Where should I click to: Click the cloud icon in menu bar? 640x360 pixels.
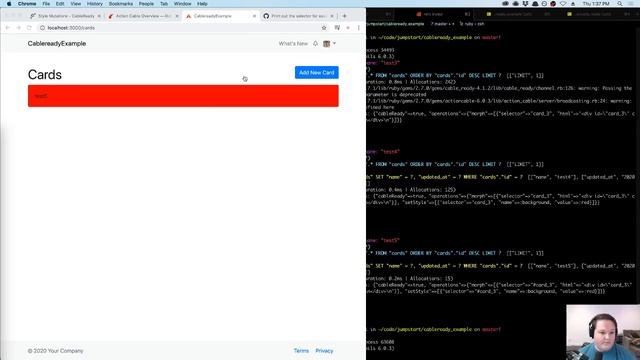pos(516,4)
